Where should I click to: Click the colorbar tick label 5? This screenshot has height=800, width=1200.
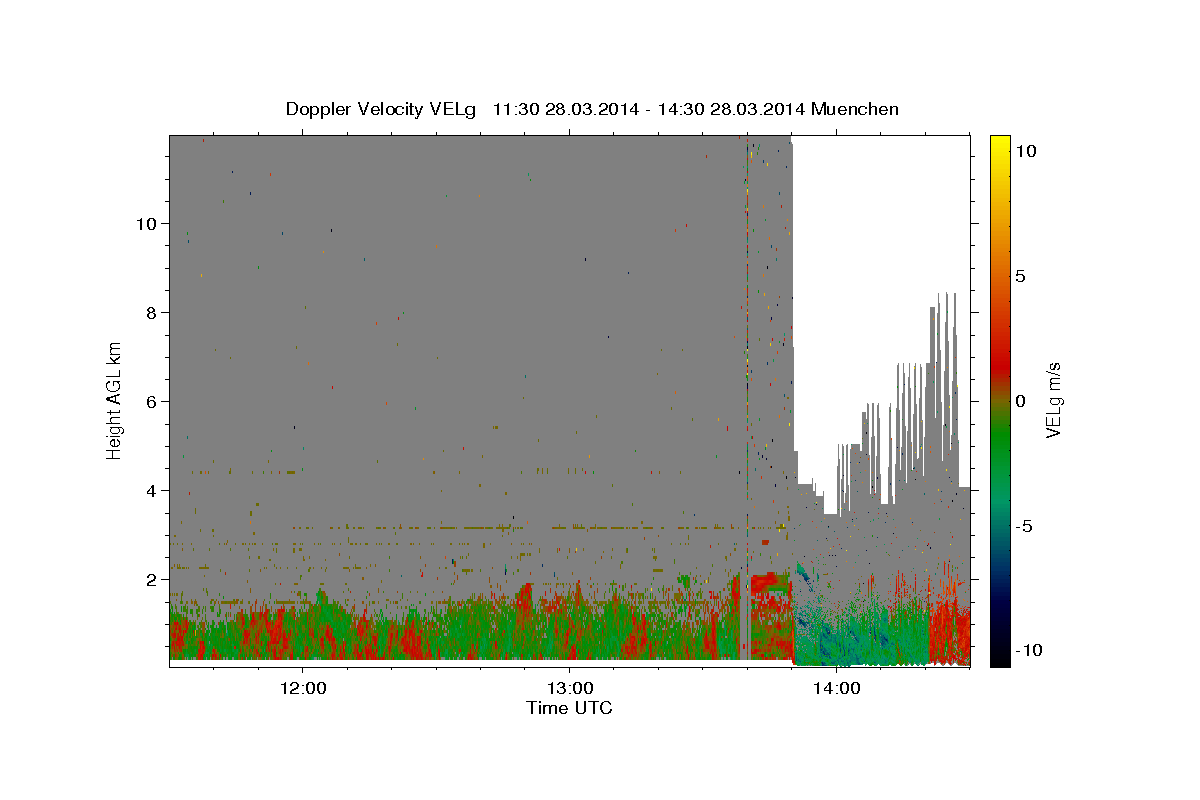coord(1020,276)
